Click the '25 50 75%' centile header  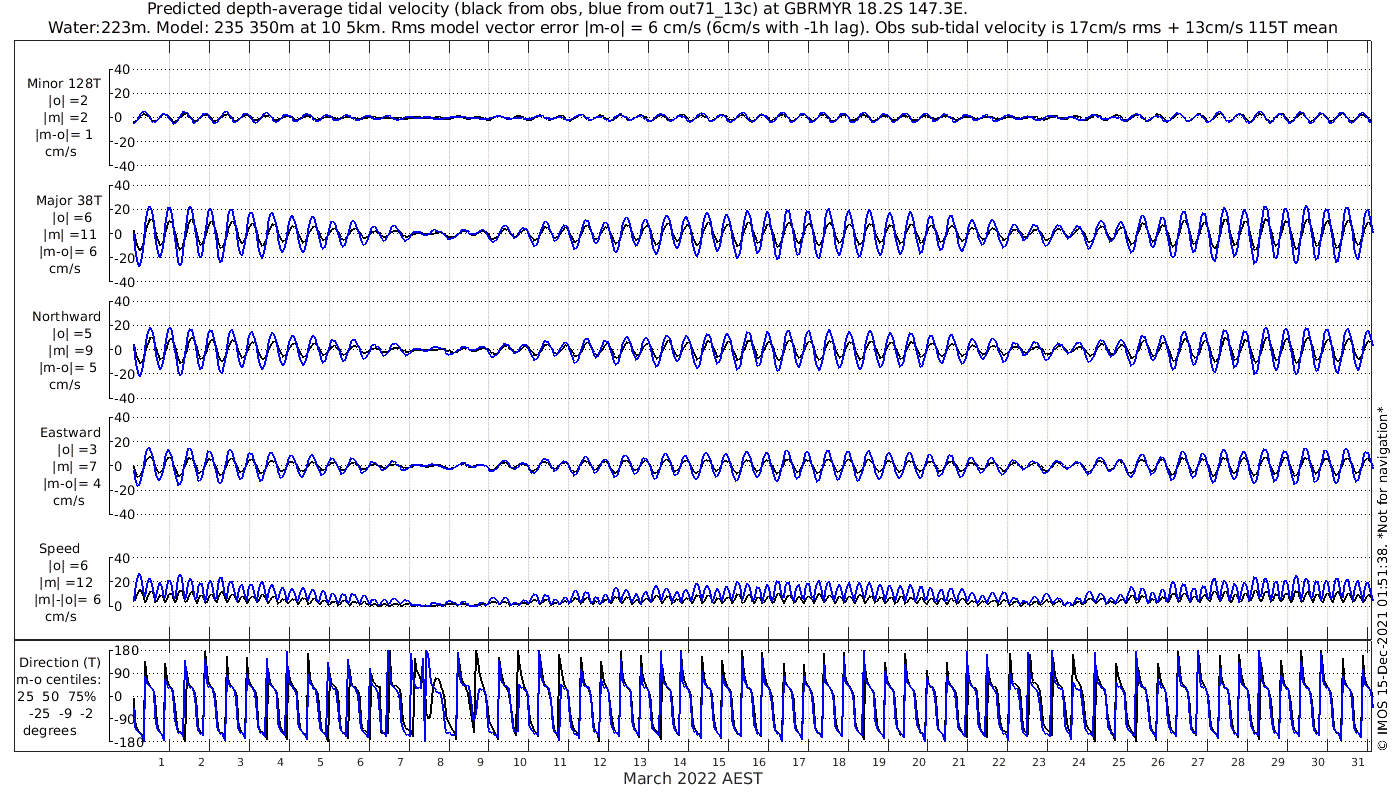coord(56,696)
